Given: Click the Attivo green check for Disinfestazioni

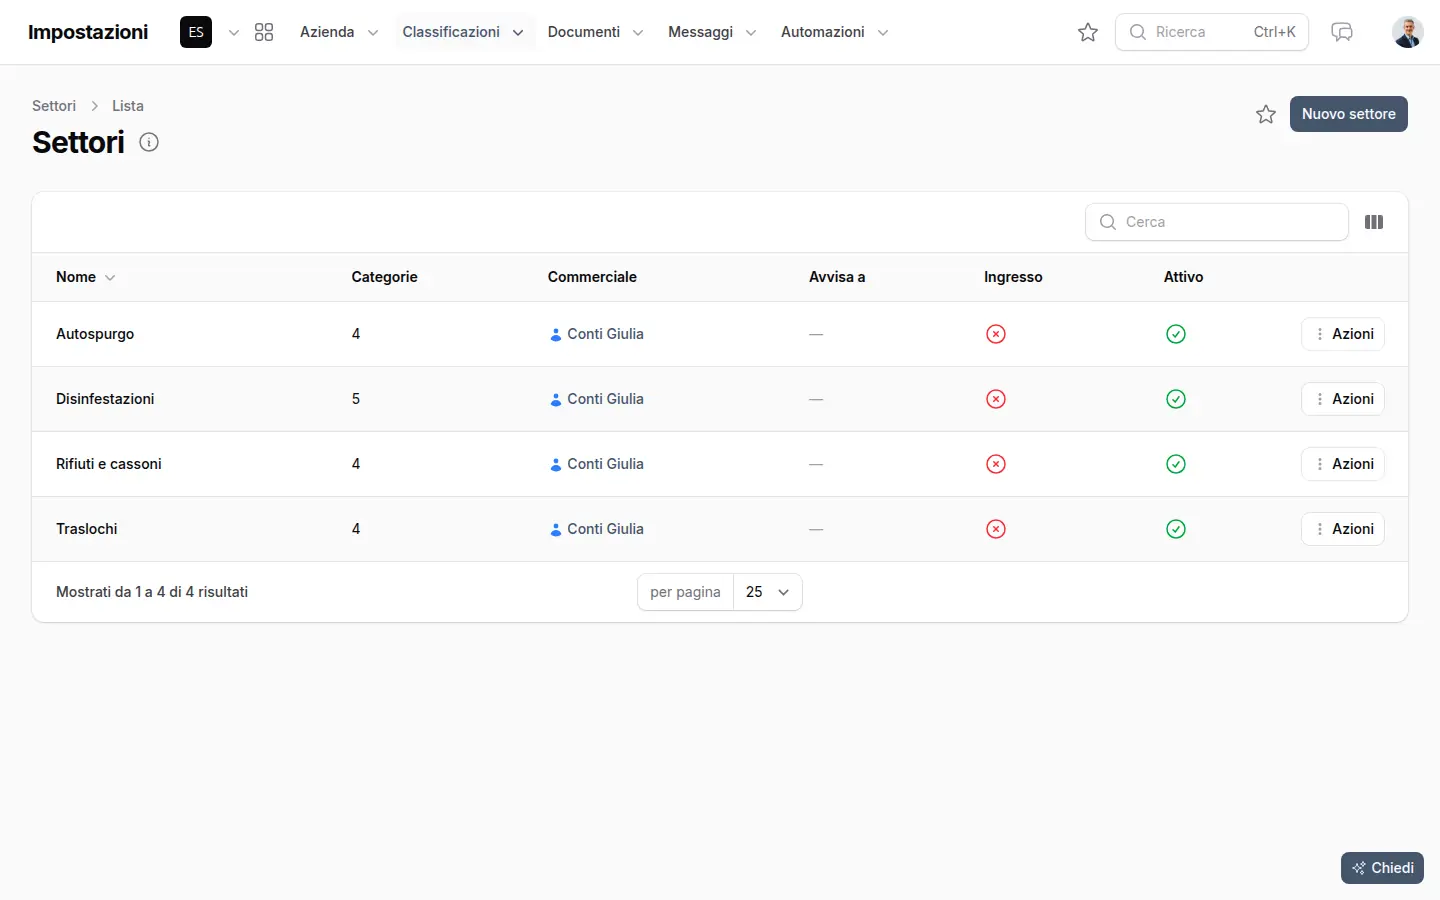Looking at the screenshot, I should 1176,399.
